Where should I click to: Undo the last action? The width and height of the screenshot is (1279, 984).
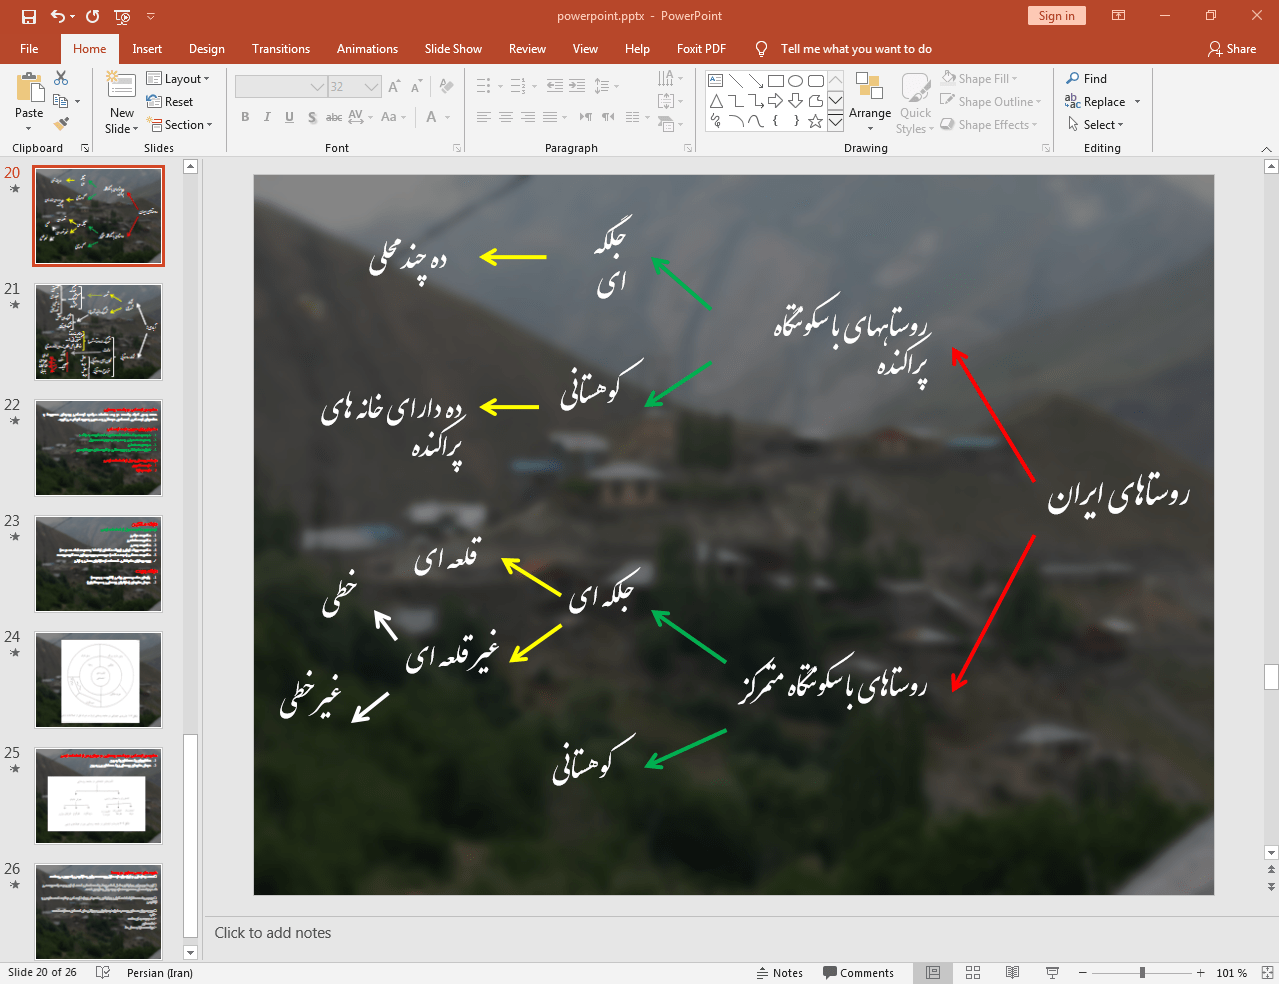(x=58, y=16)
